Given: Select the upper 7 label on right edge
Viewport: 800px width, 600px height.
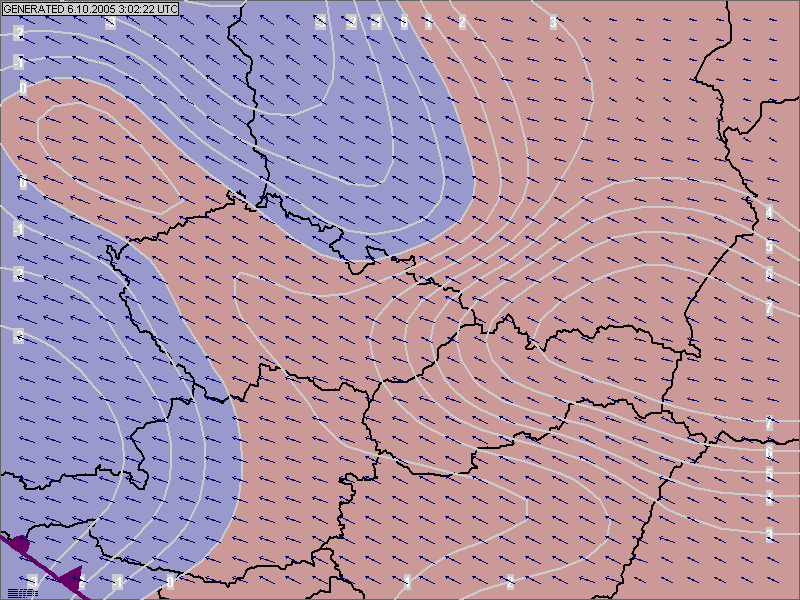Looking at the screenshot, I should click(x=769, y=308).
